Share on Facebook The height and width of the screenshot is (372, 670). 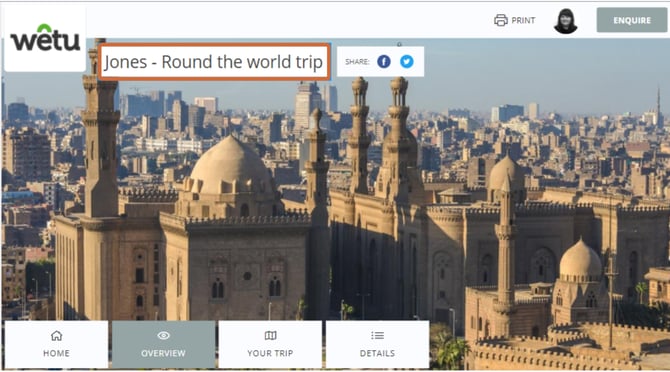(384, 62)
